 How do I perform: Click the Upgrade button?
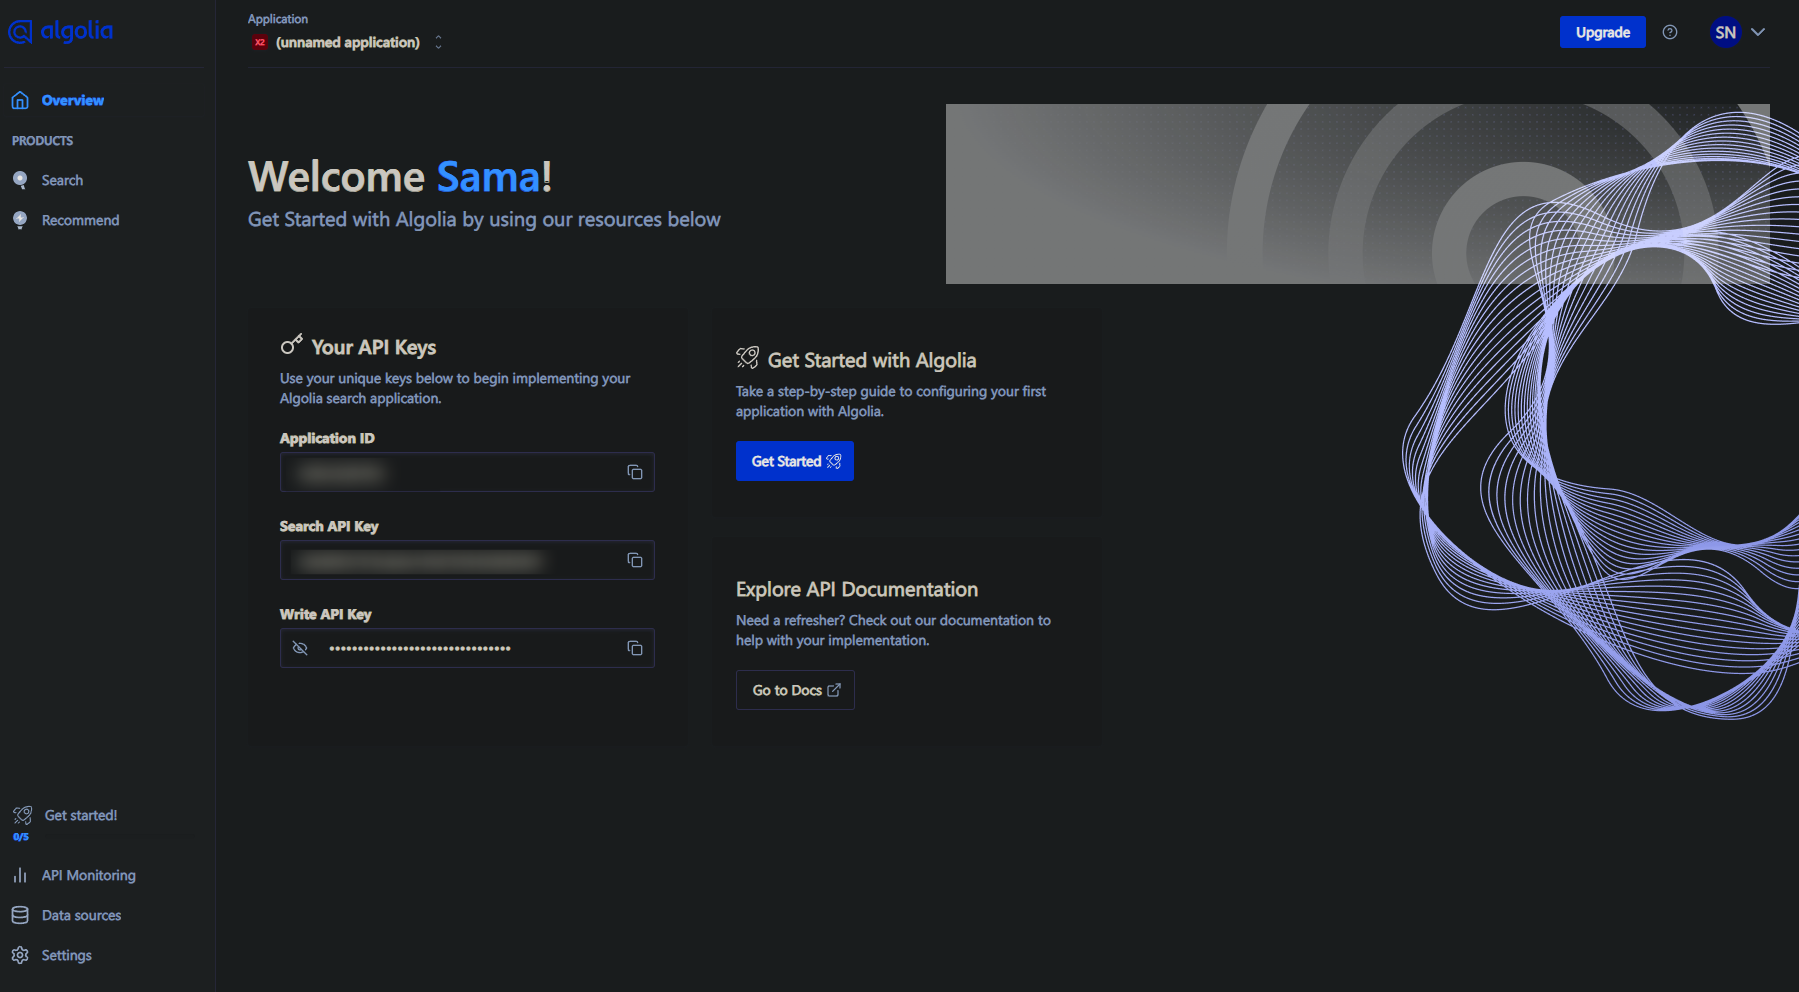tap(1602, 32)
